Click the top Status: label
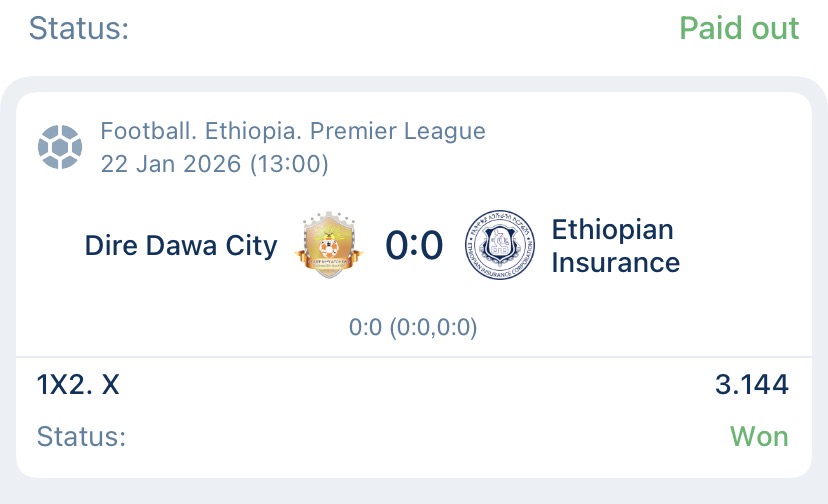The height and width of the screenshot is (504, 828). pyautogui.click(x=79, y=28)
